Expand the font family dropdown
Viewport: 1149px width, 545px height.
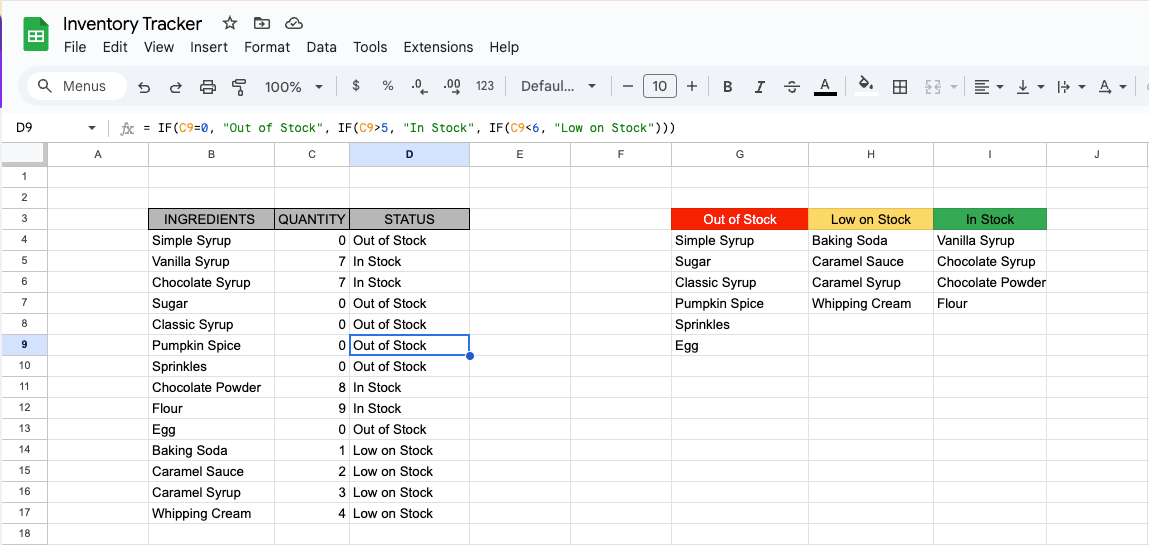(x=558, y=87)
